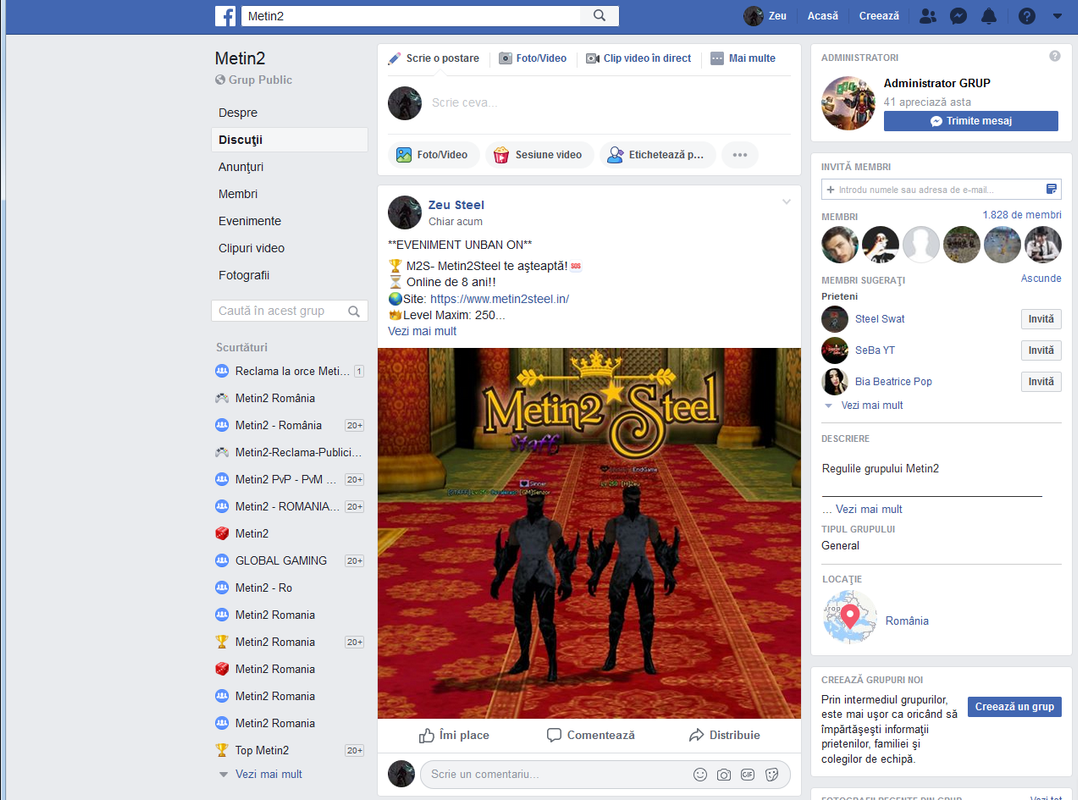Expand post text 'Vezi mai mult'
Viewport: 1078px width, 800px height.
point(421,331)
